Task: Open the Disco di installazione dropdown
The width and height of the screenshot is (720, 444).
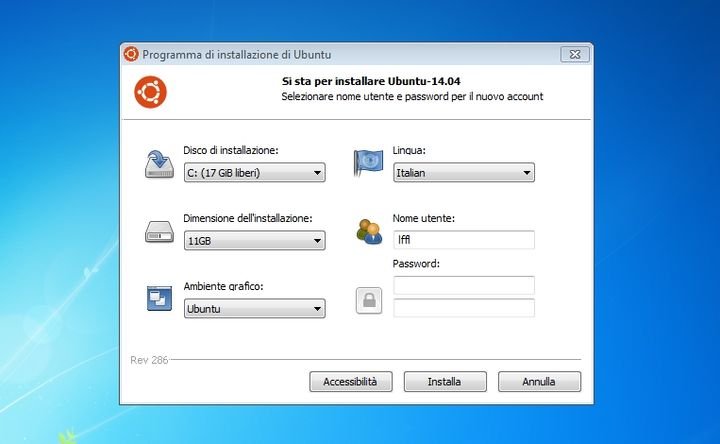Action: 255,173
